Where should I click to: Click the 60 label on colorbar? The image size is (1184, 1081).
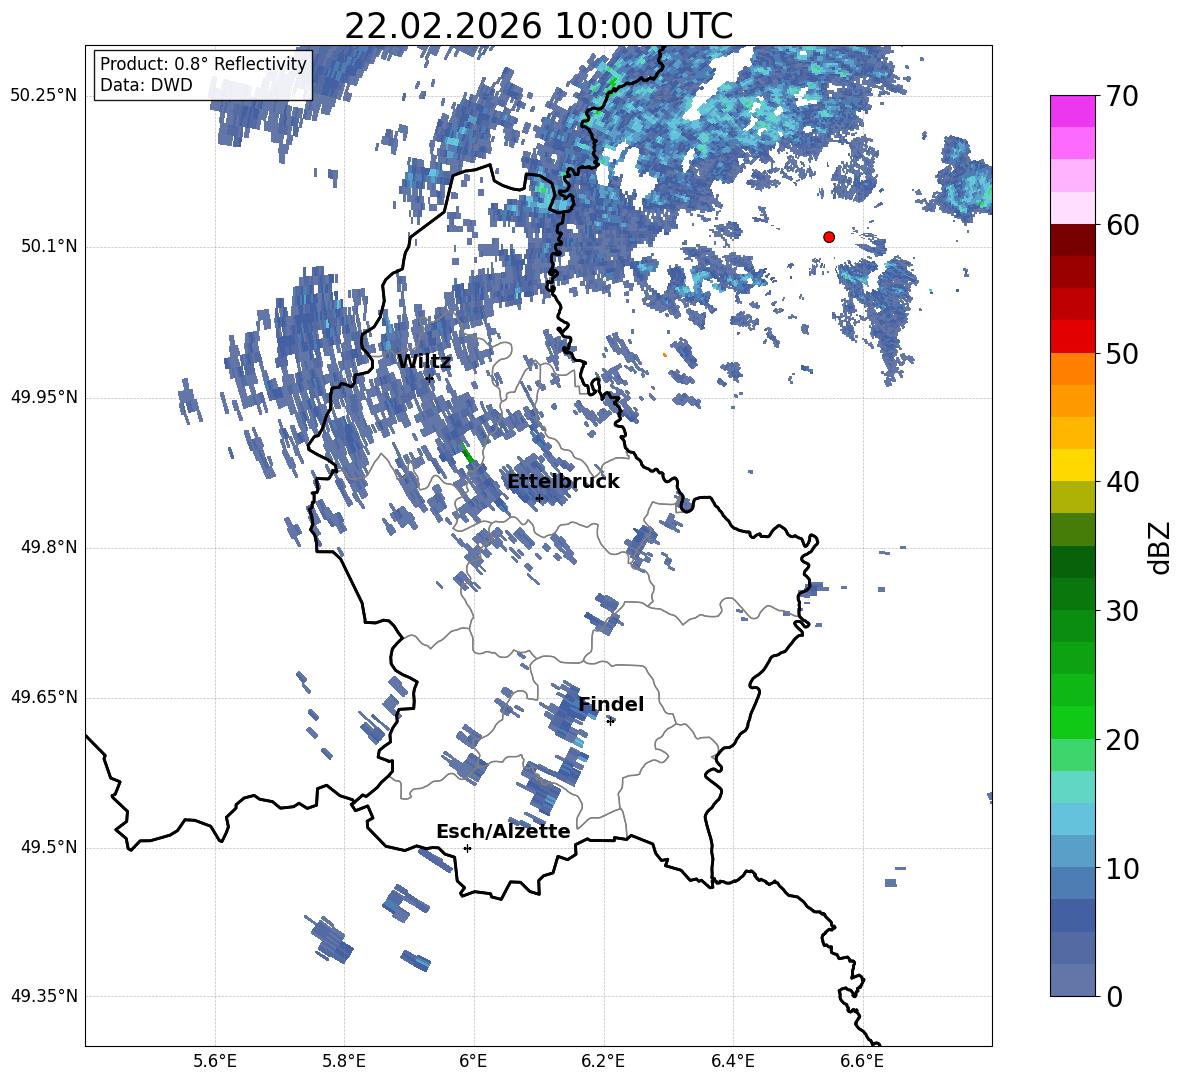coord(1122,225)
